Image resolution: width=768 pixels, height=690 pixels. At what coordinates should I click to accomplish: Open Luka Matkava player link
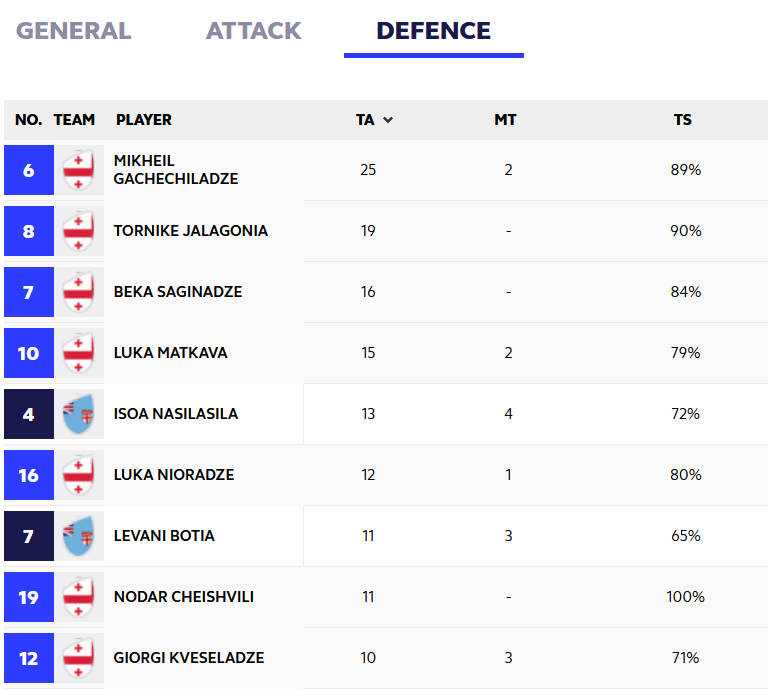pyautogui.click(x=170, y=353)
